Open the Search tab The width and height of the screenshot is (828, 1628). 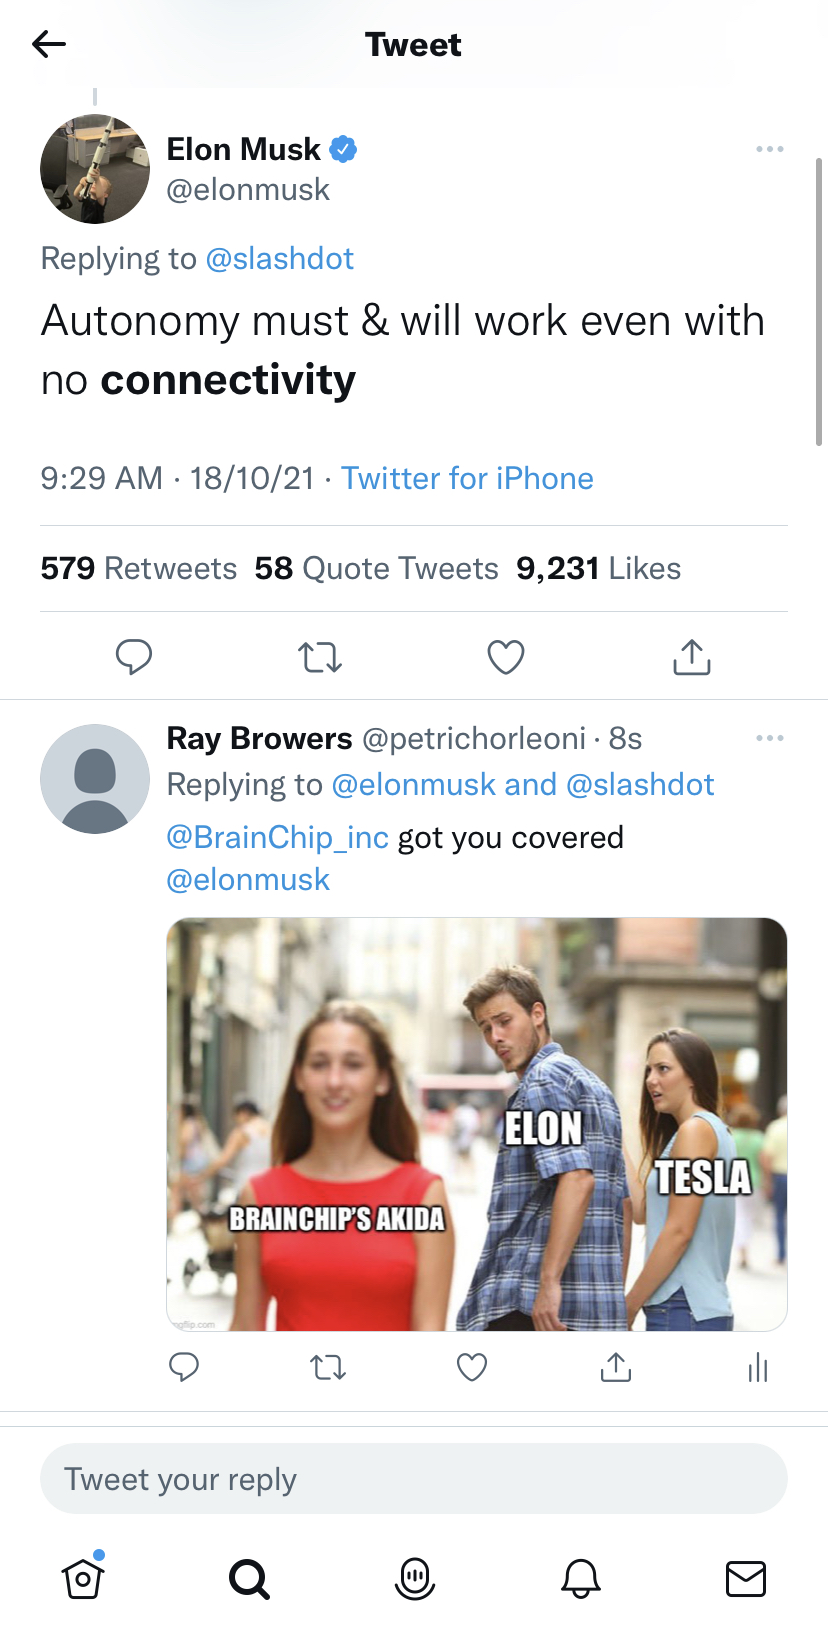tap(249, 1579)
